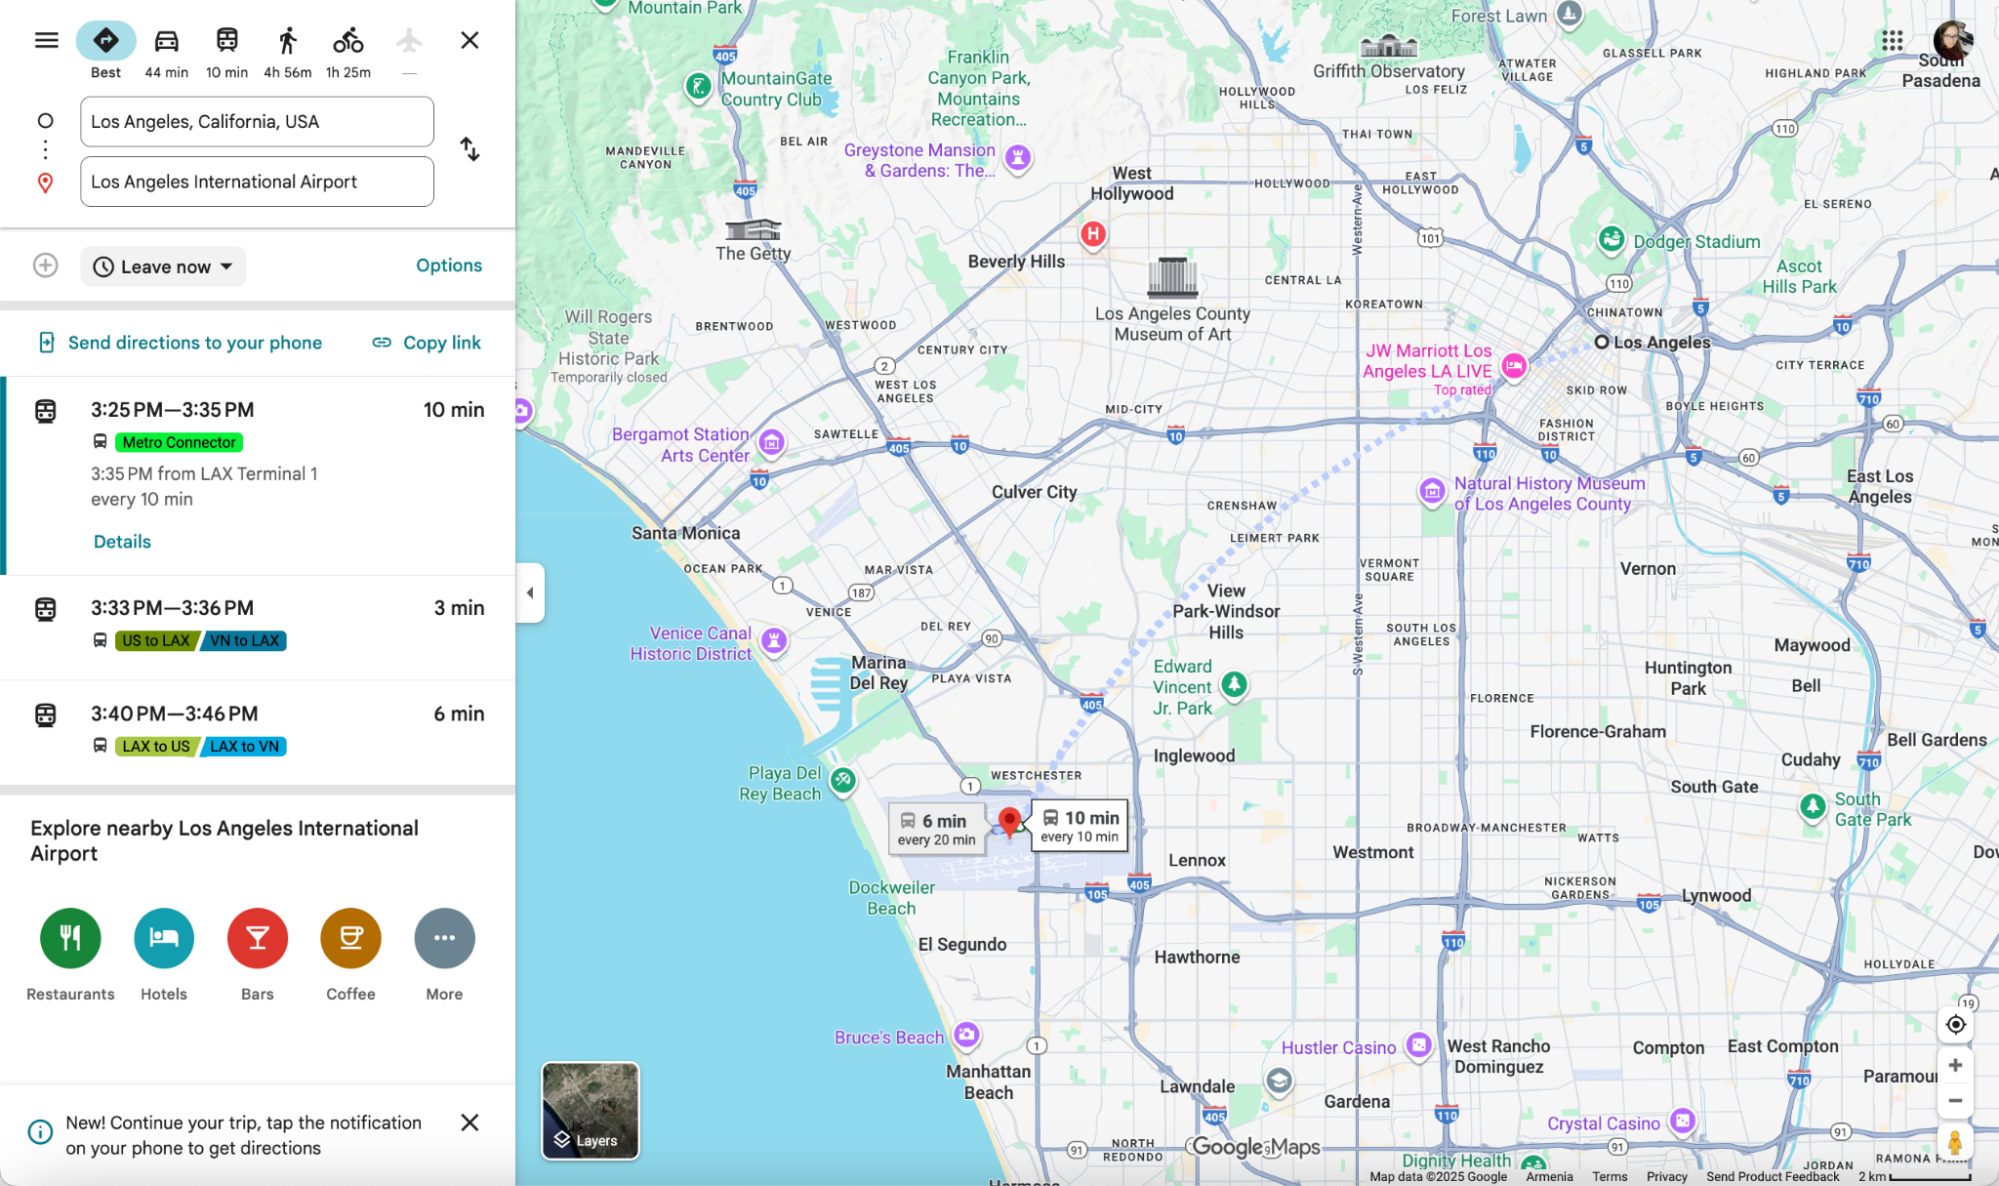Switch to Transit mode (10 min)
Screen dimensions: 1999x1186
pos(227,51)
